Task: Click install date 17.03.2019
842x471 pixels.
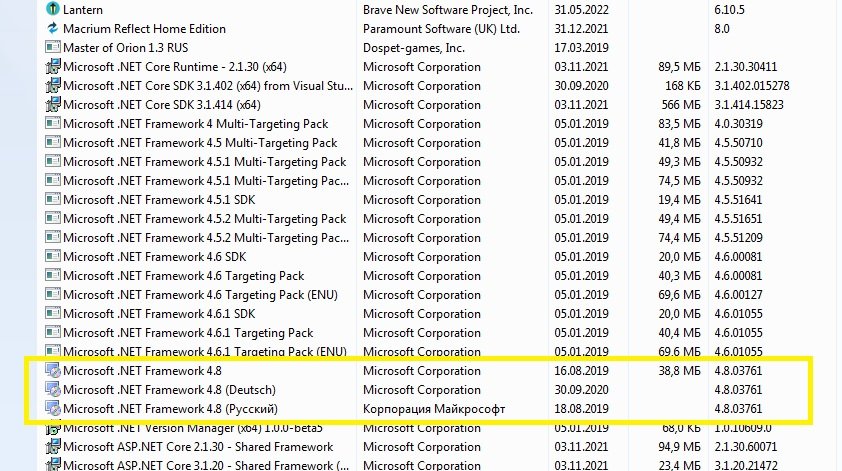Action: pyautogui.click(x=581, y=48)
